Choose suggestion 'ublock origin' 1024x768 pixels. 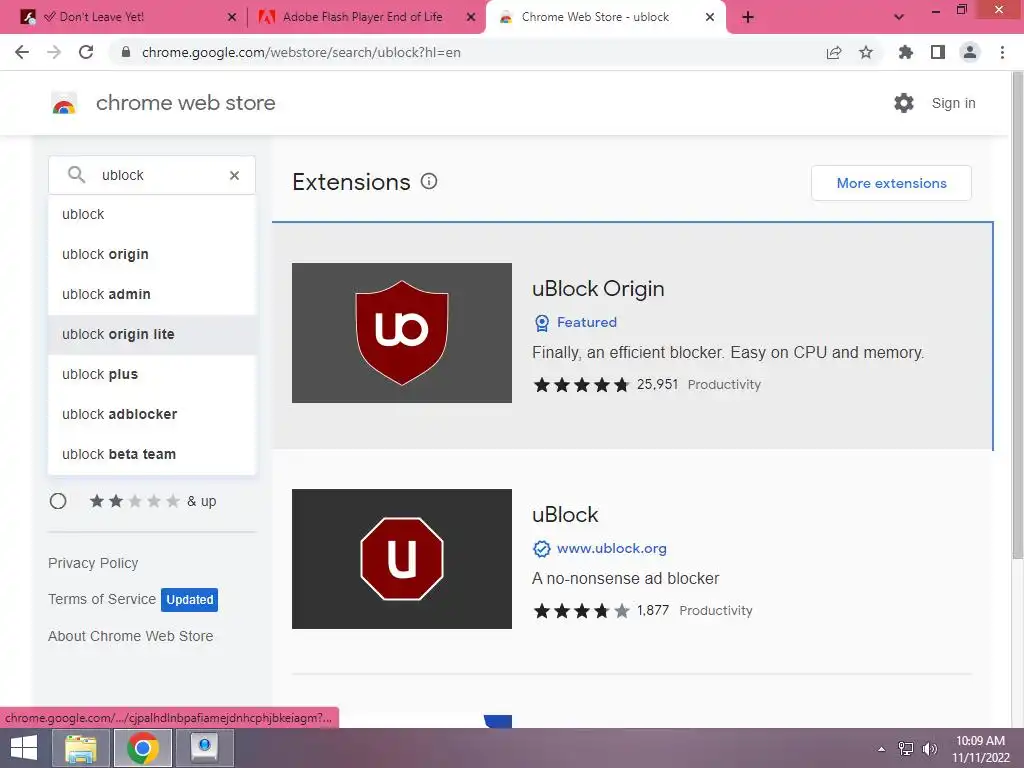click(152, 254)
